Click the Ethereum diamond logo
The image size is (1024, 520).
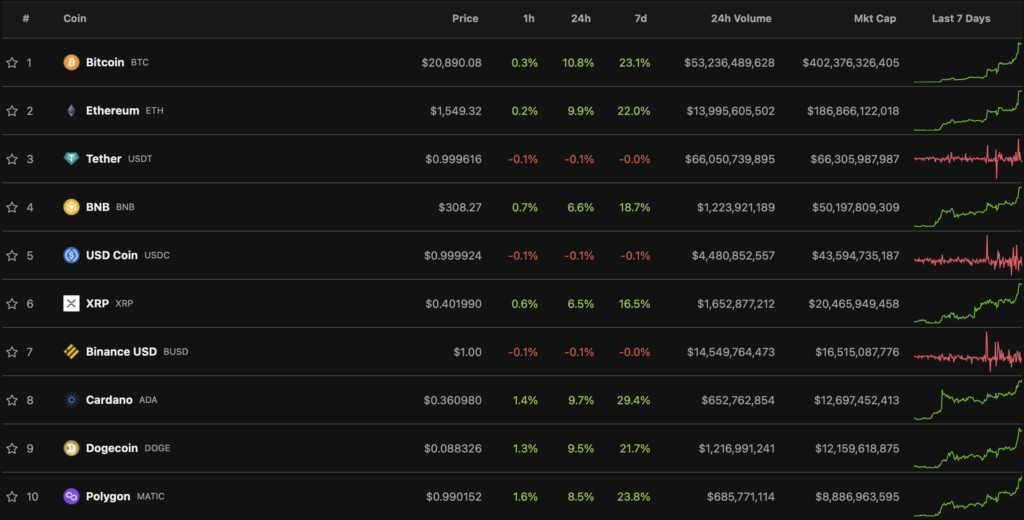[x=71, y=110]
